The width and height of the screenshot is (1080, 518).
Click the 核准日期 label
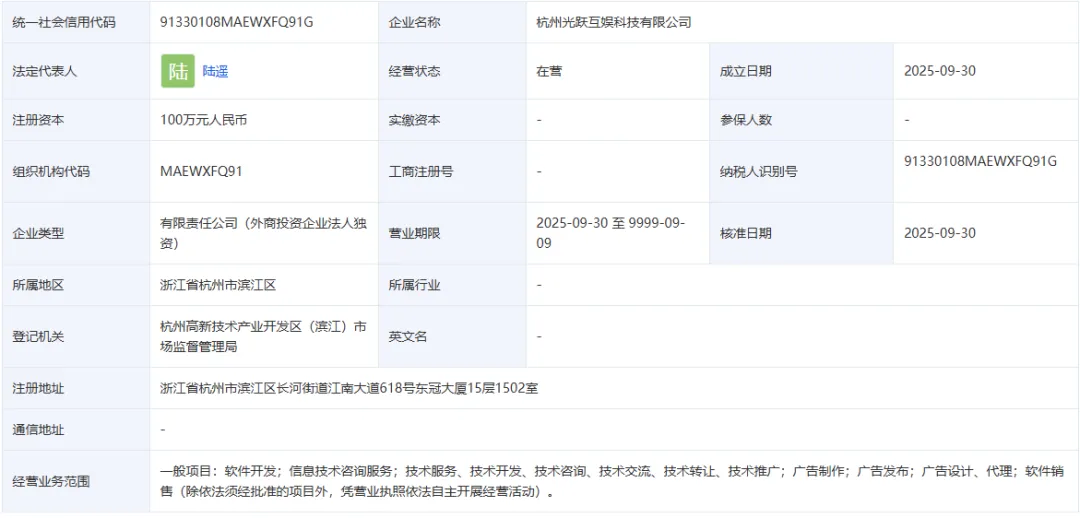click(x=745, y=233)
